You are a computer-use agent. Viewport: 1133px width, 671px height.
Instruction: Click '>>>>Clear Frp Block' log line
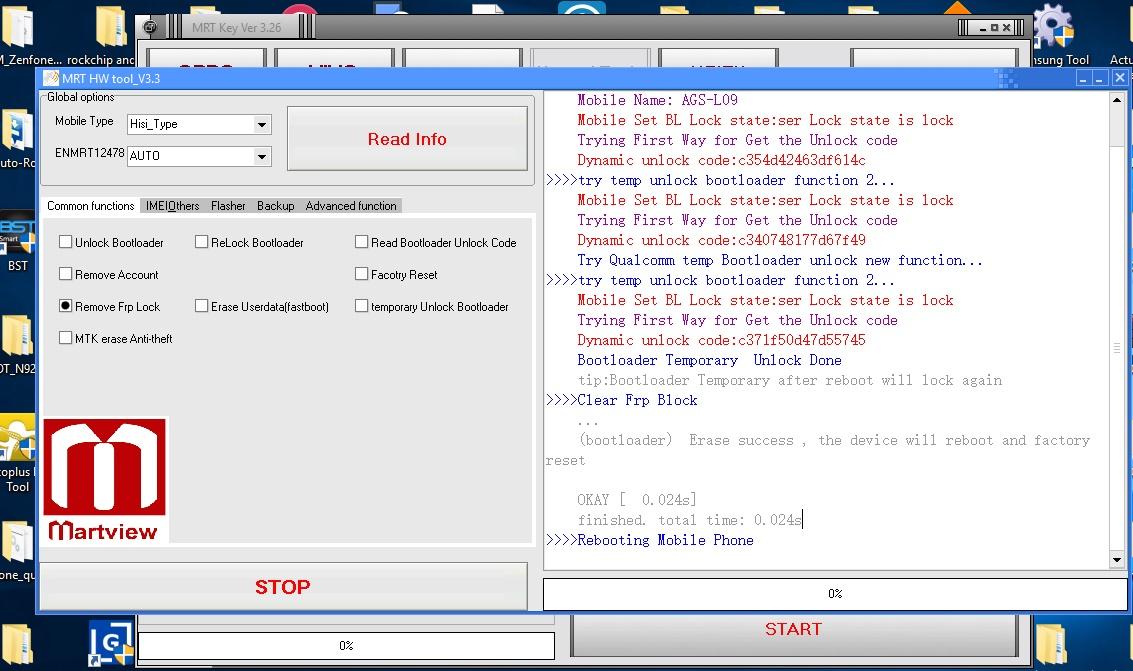pos(622,400)
